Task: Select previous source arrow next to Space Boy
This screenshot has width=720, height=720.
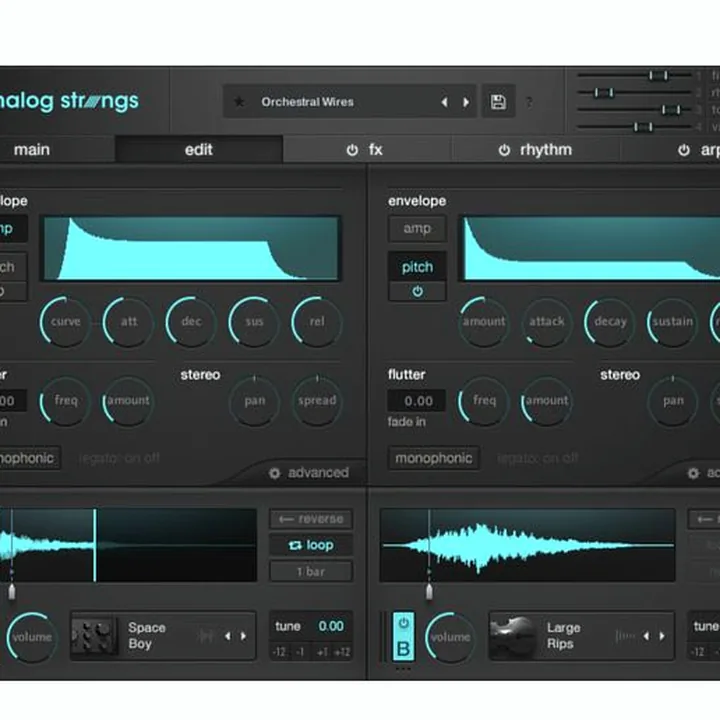Action: [227, 636]
